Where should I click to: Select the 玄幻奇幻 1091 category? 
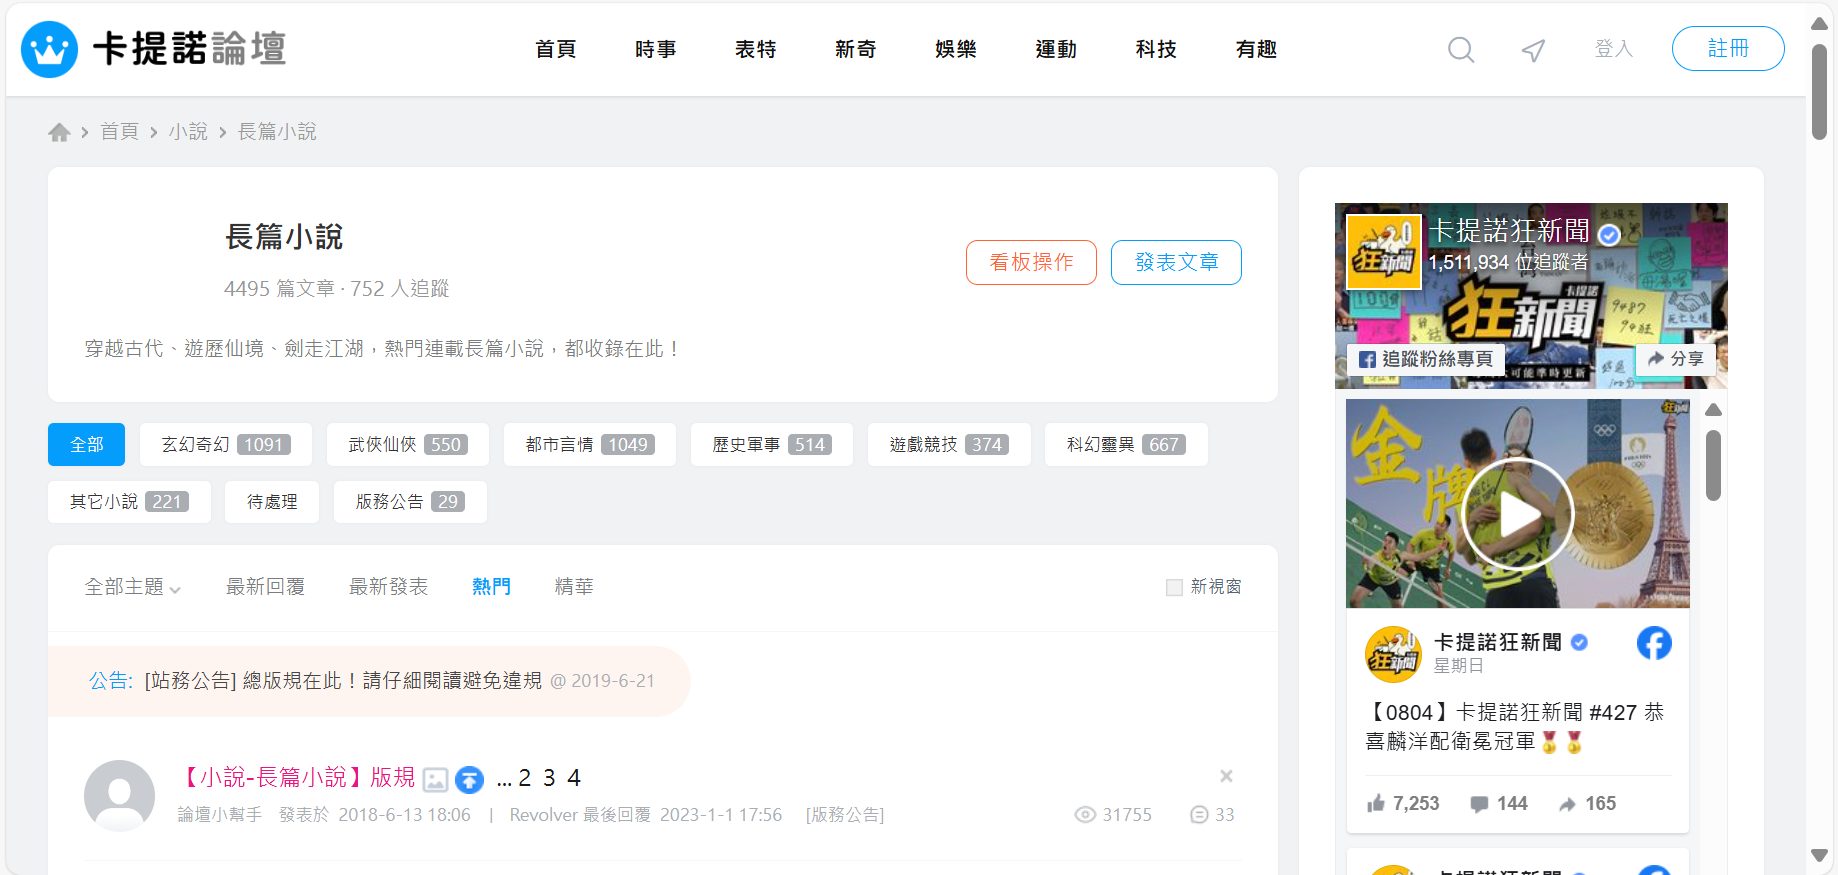(226, 444)
